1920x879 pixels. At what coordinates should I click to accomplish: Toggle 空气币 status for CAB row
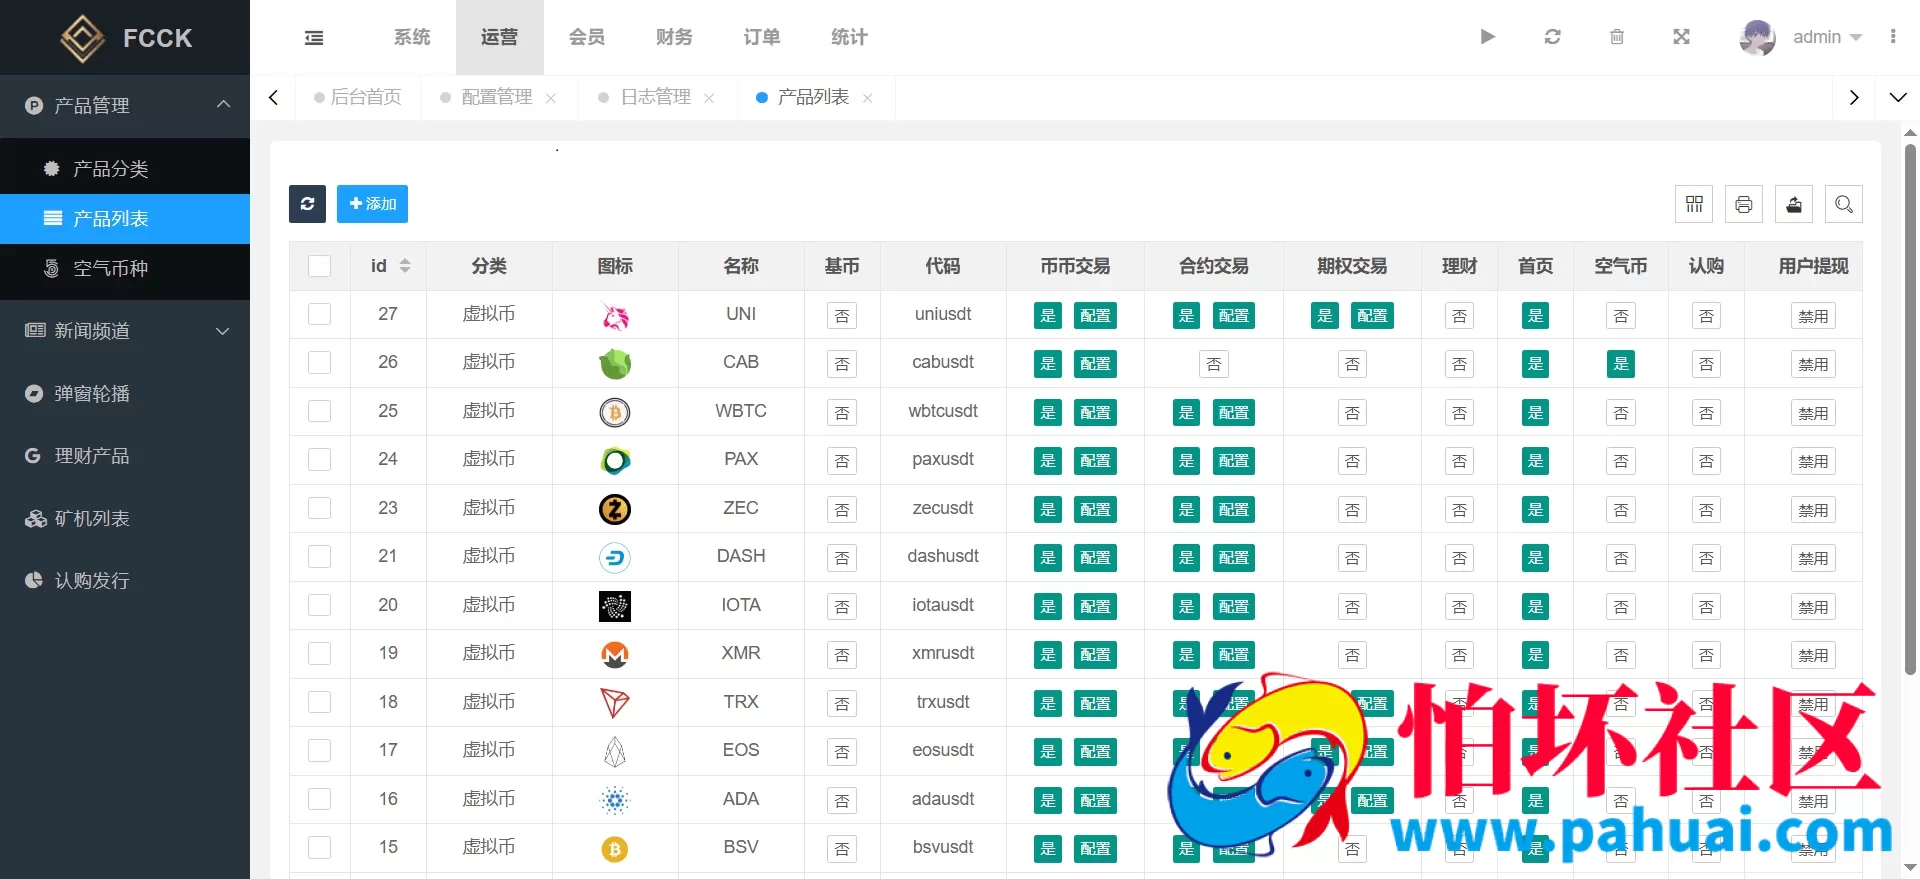click(x=1621, y=364)
